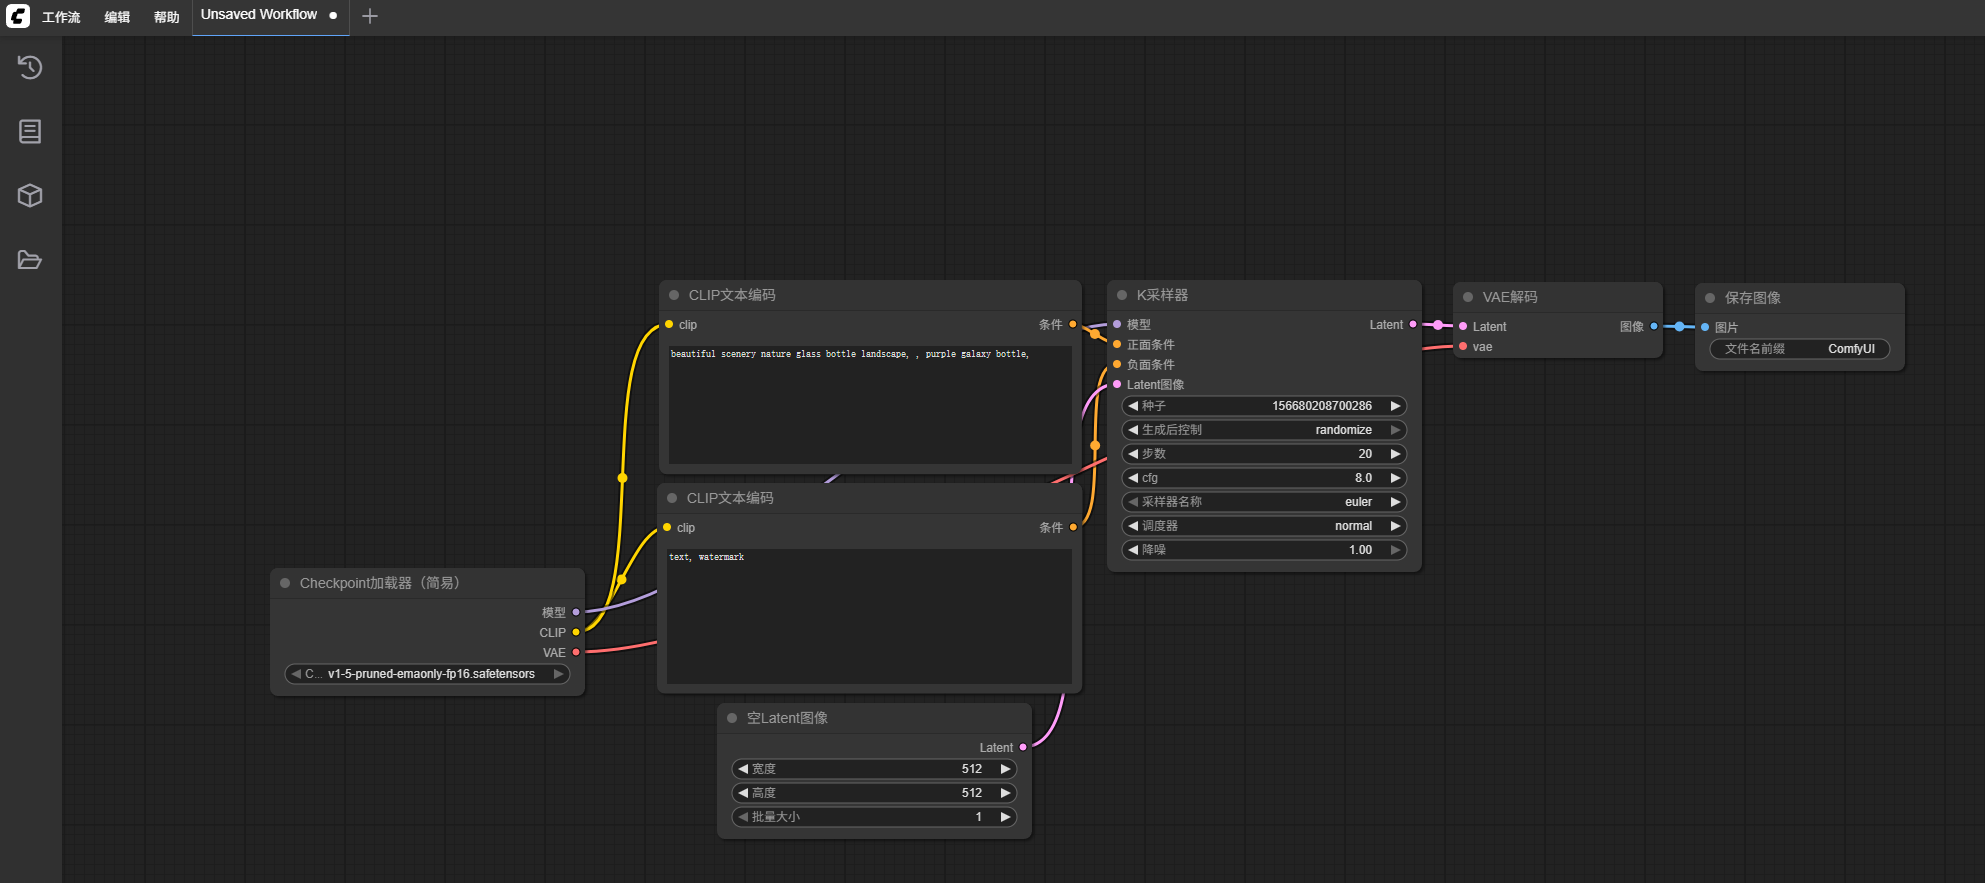The height and width of the screenshot is (883, 1985).
Task: Collapse the VAE解码 node via its dot
Action: (1468, 297)
